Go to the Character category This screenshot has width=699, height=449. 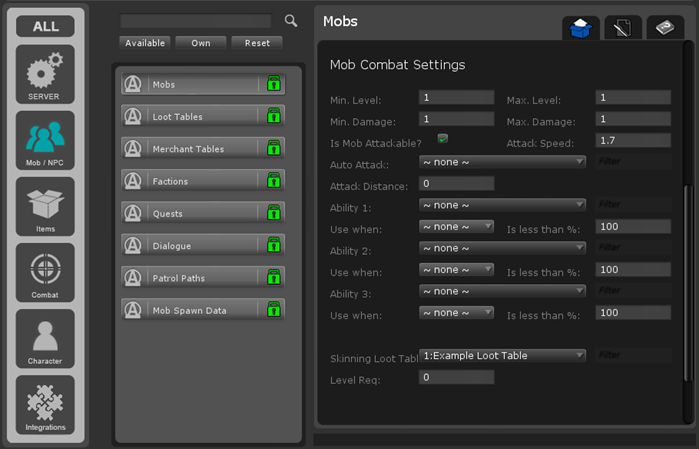45,338
